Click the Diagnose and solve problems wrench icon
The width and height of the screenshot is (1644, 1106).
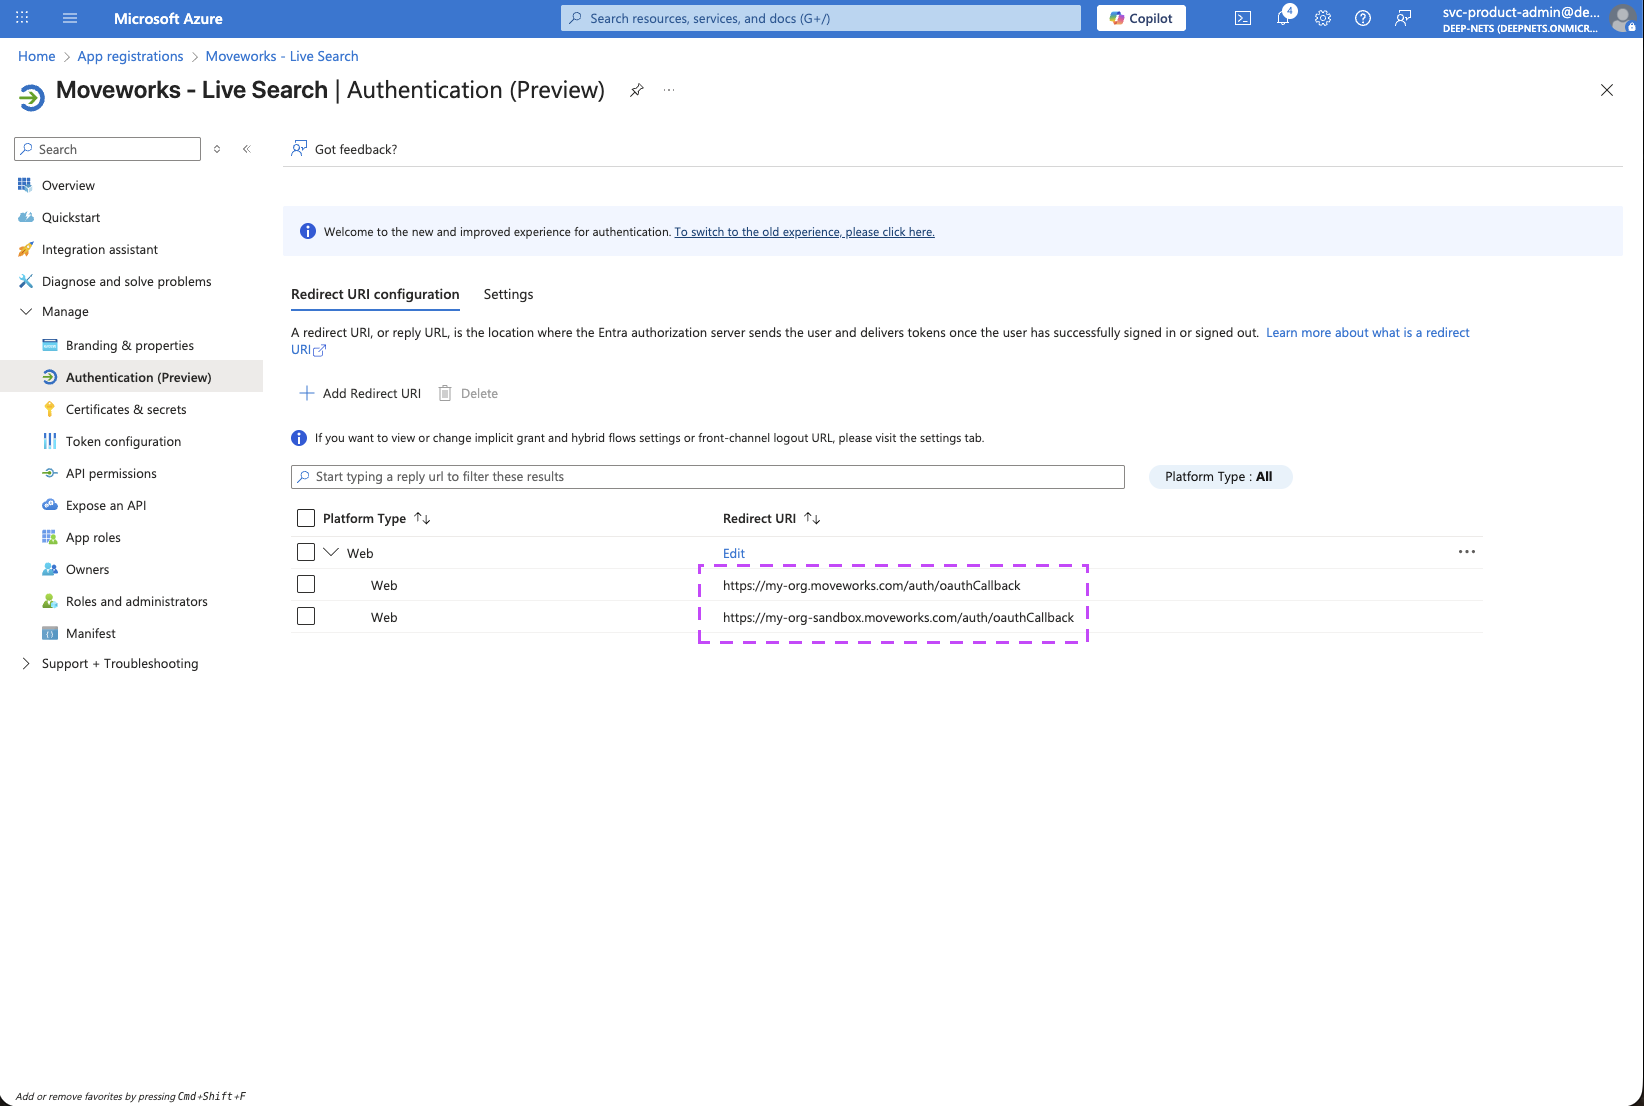coord(25,281)
